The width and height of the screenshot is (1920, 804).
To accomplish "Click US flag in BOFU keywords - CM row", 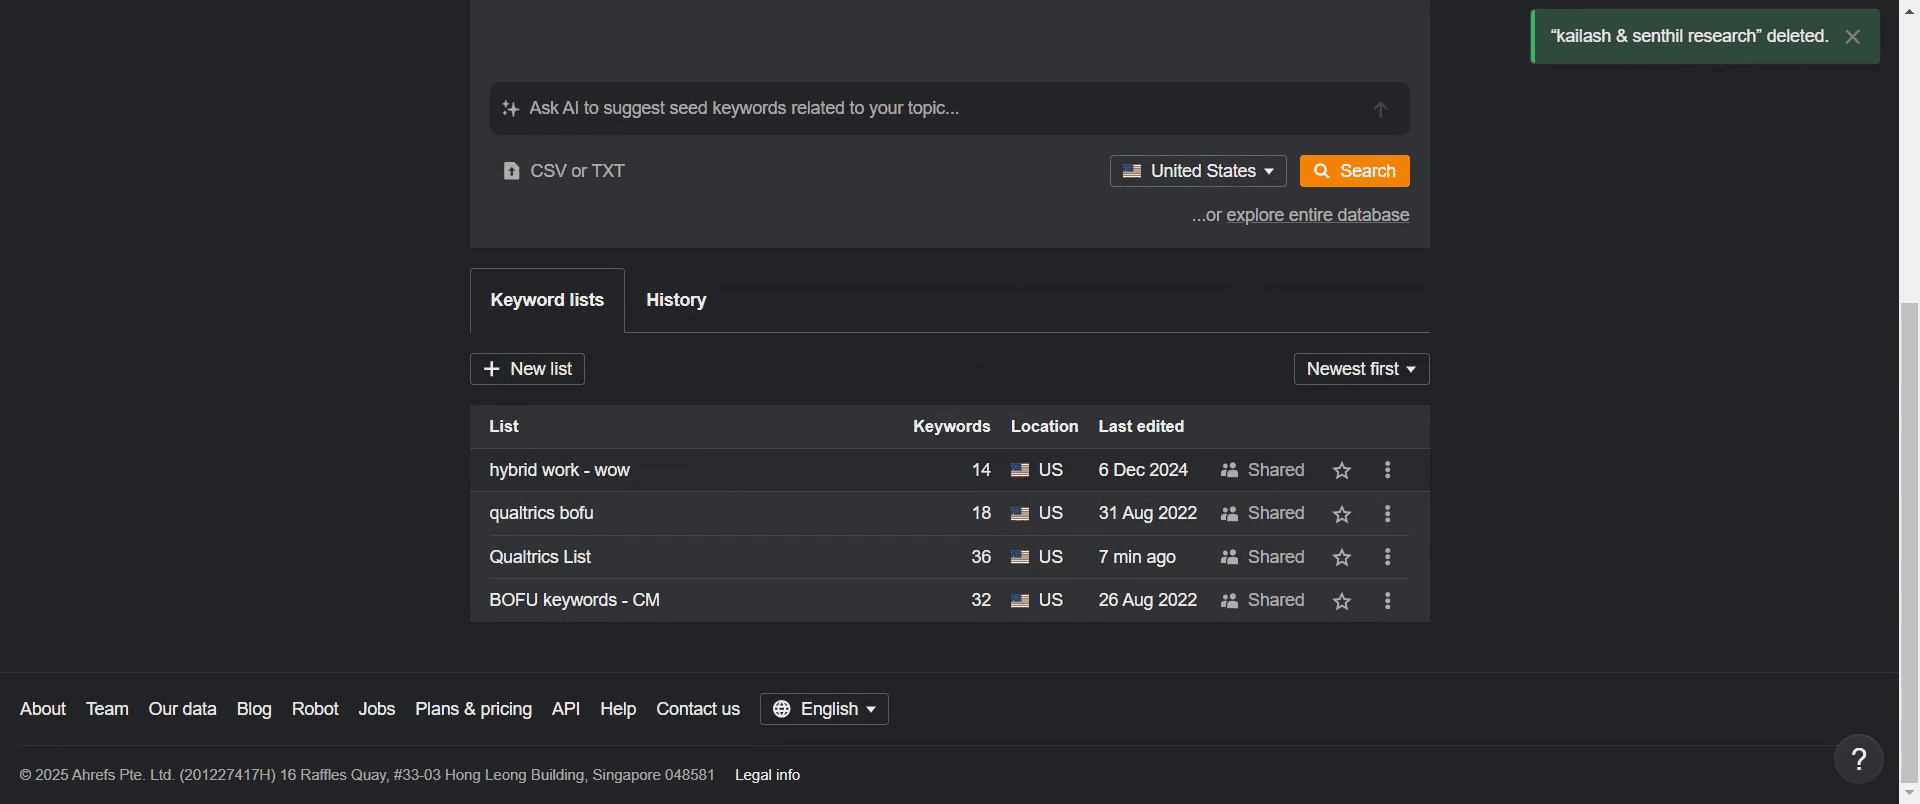I will tap(1020, 601).
